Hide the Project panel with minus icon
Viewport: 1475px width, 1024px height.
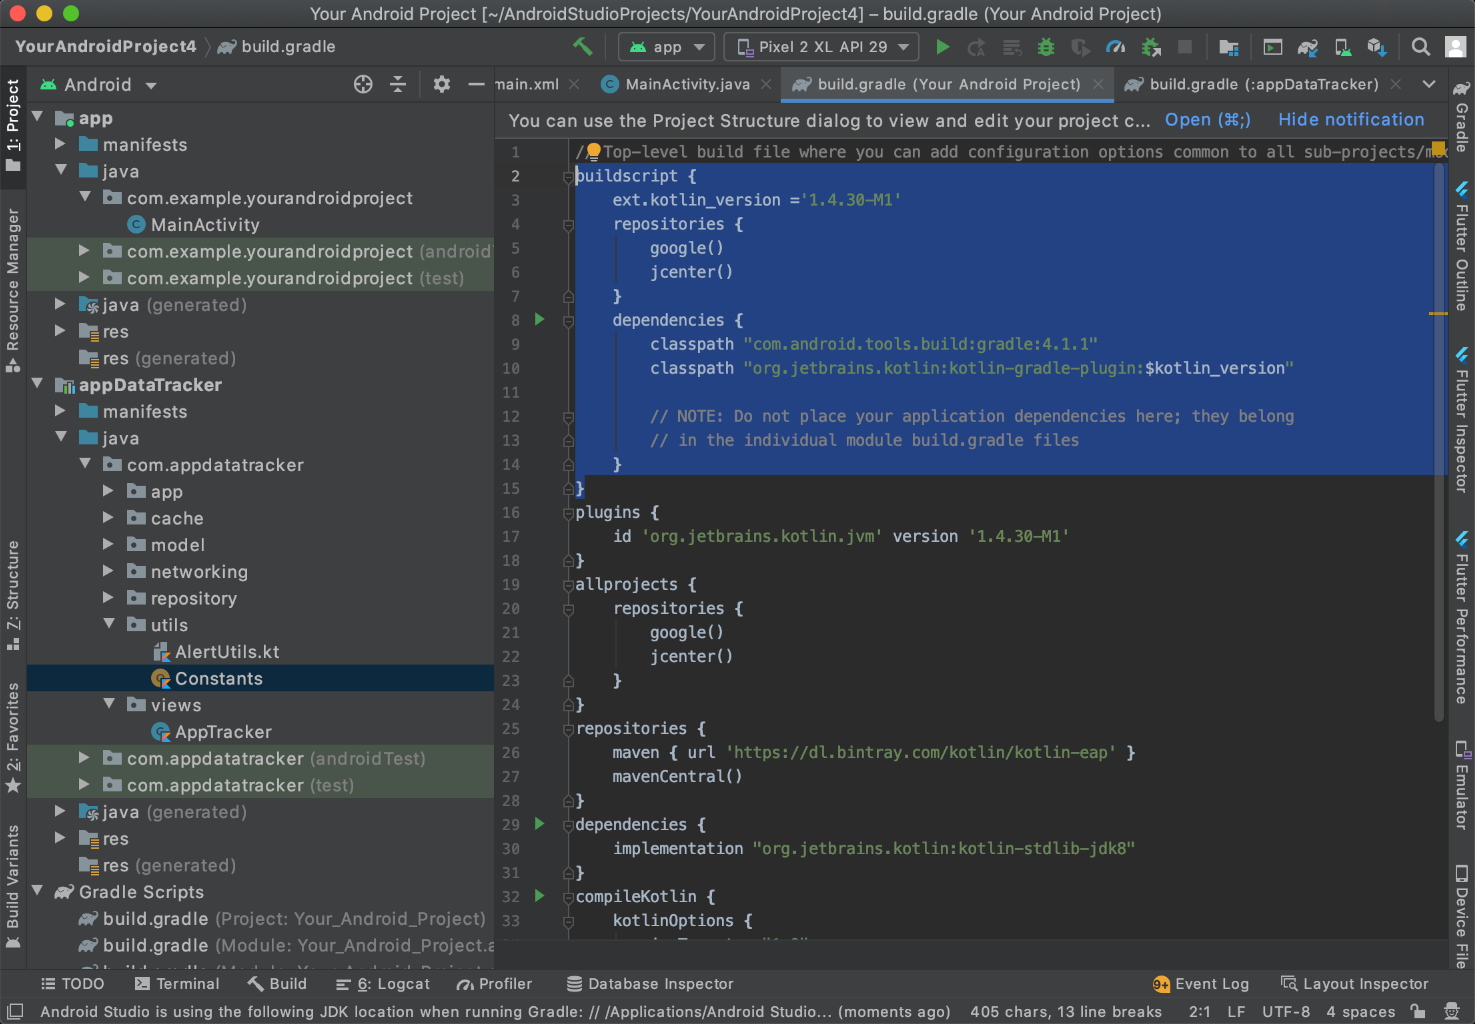pyautogui.click(x=476, y=84)
